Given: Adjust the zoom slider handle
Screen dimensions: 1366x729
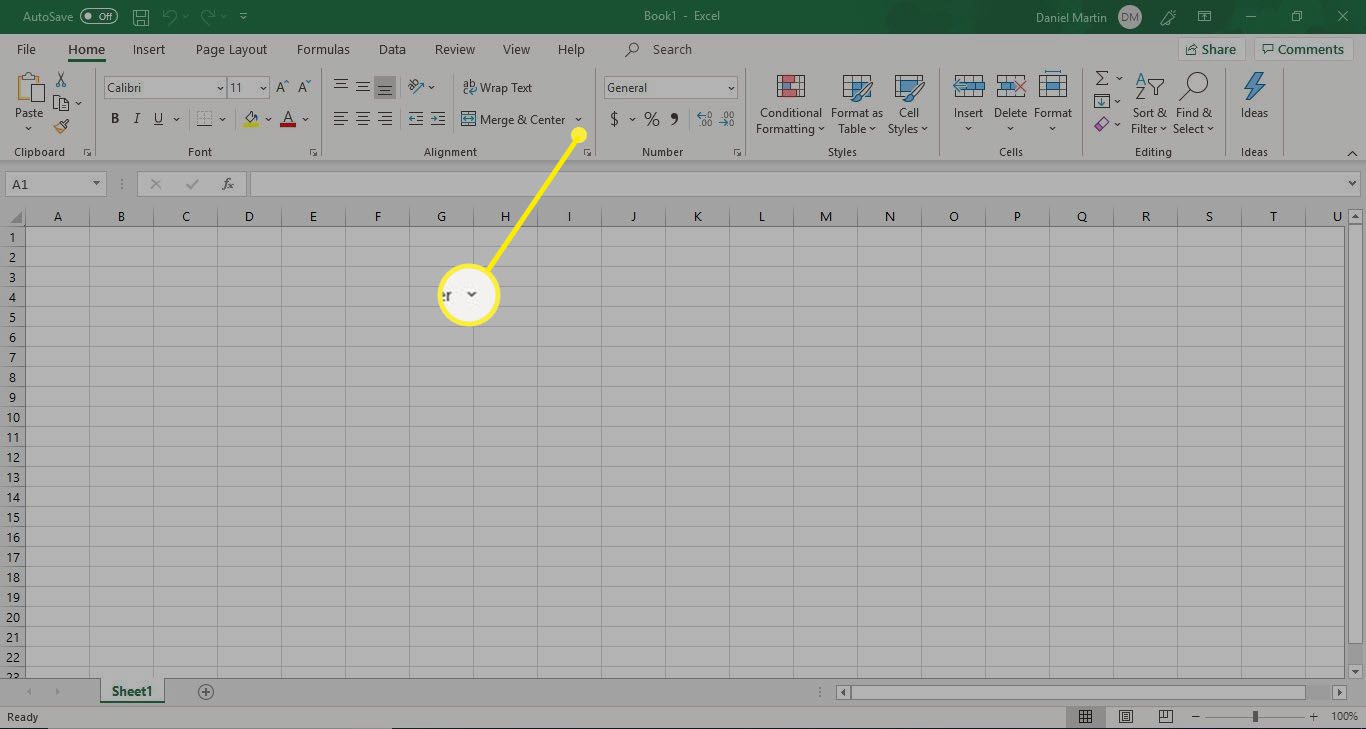Looking at the screenshot, I should (1255, 716).
